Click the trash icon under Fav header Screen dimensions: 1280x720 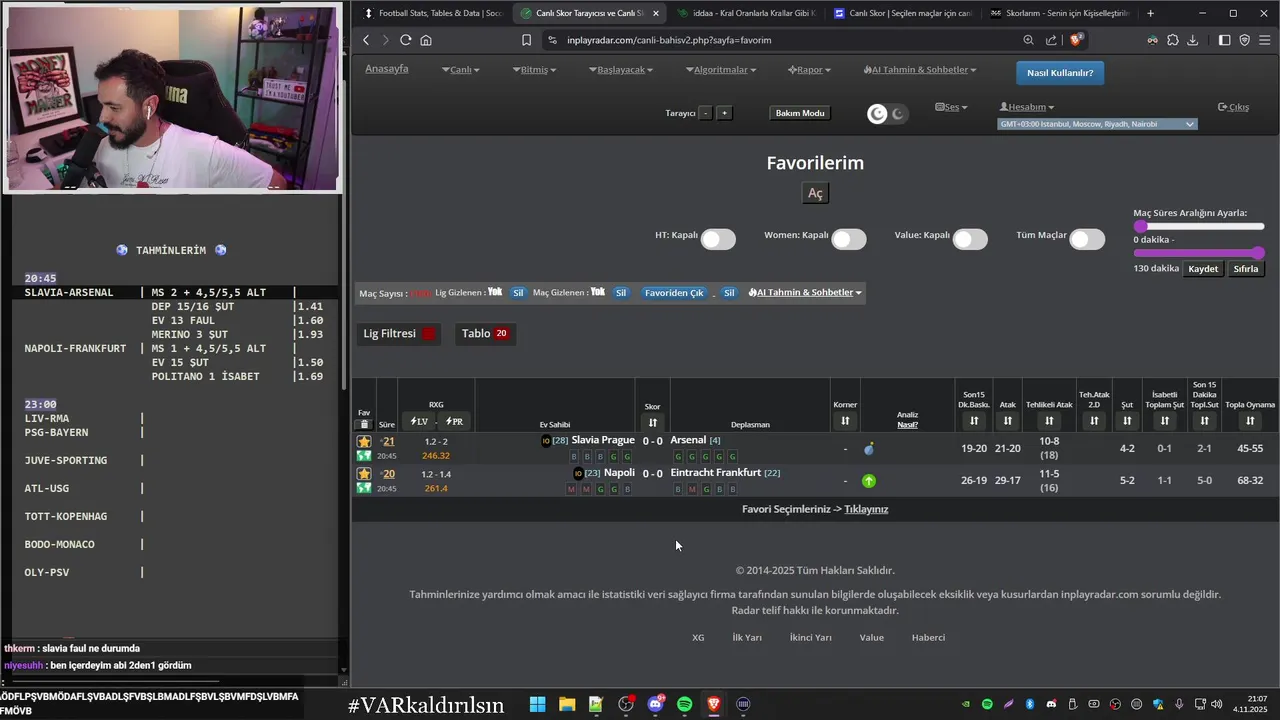(x=364, y=424)
